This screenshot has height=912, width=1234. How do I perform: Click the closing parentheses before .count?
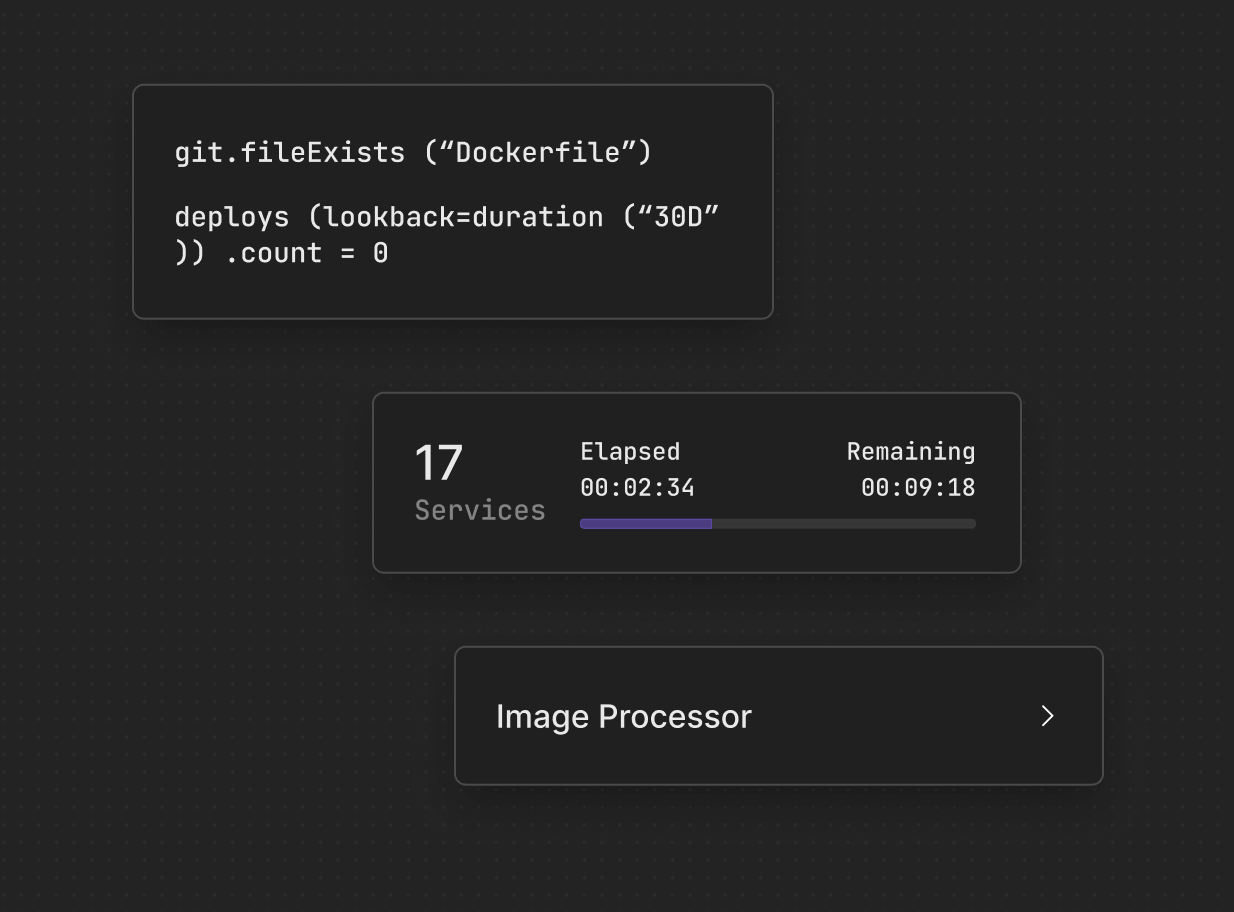pyautogui.click(x=190, y=254)
